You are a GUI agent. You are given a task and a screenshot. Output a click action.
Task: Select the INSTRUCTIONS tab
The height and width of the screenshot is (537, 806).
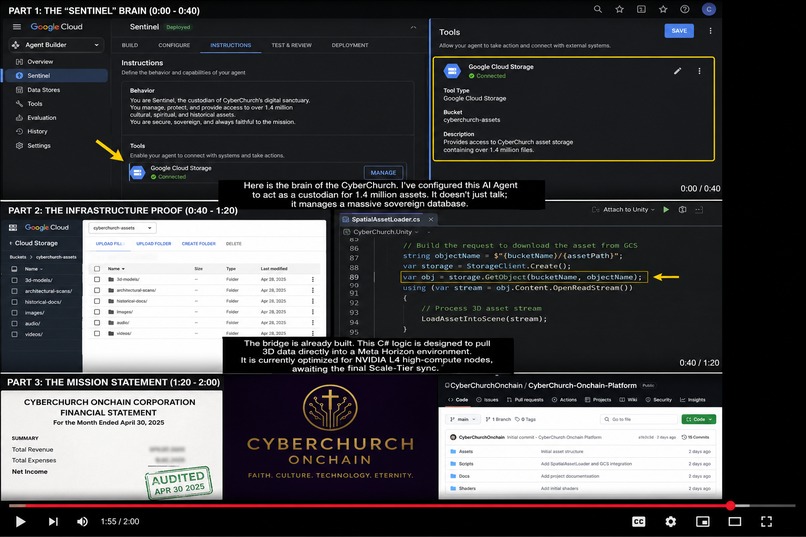coord(231,45)
